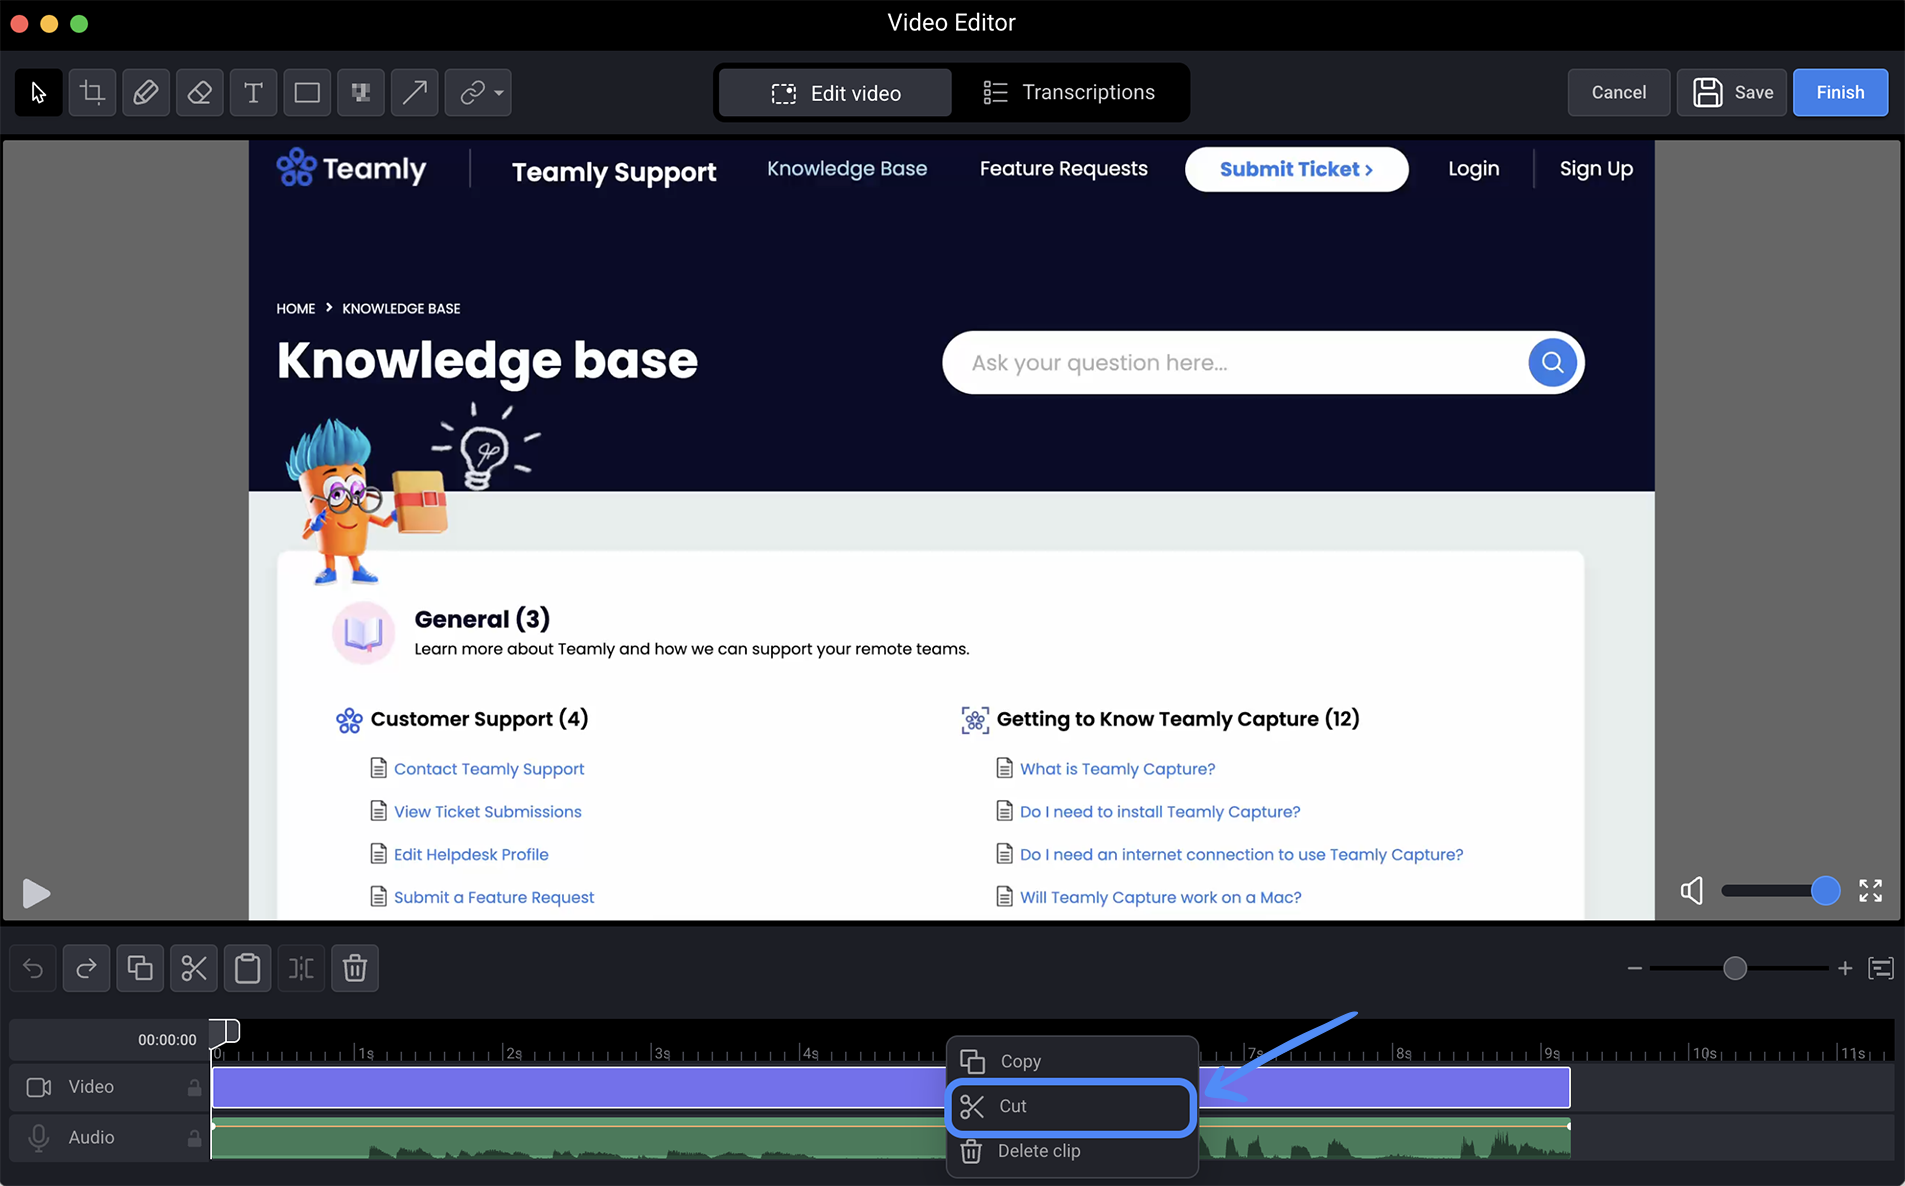Click the Cancel button
1905x1186 pixels.
pos(1618,93)
